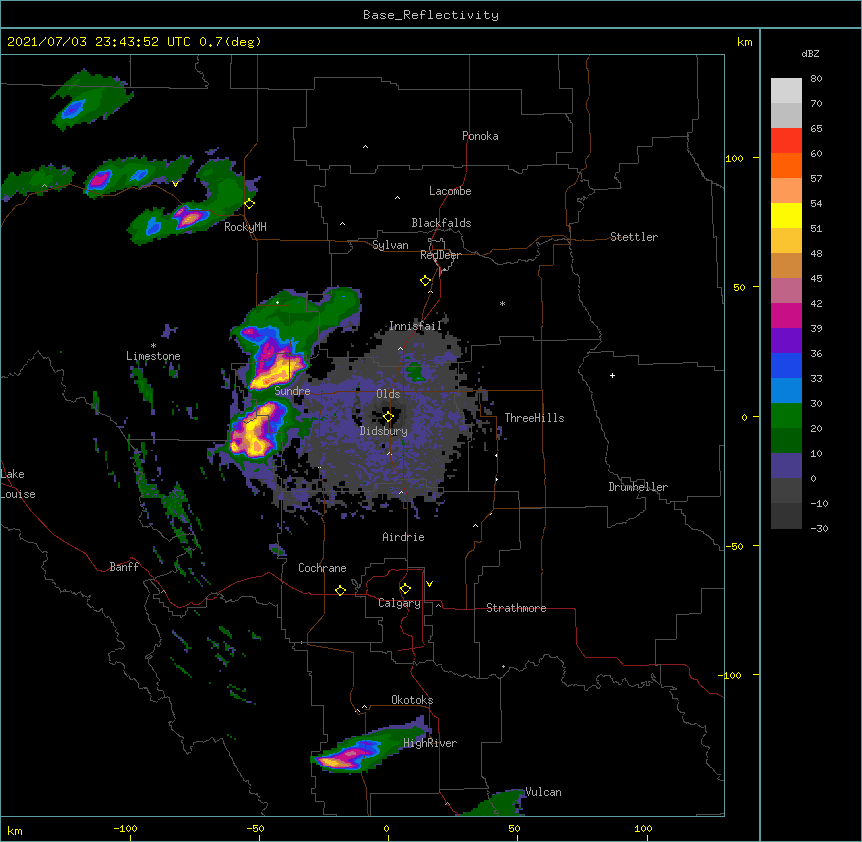This screenshot has width=862, height=842.
Task: Click the ThreeHills label
Action: 534,418
